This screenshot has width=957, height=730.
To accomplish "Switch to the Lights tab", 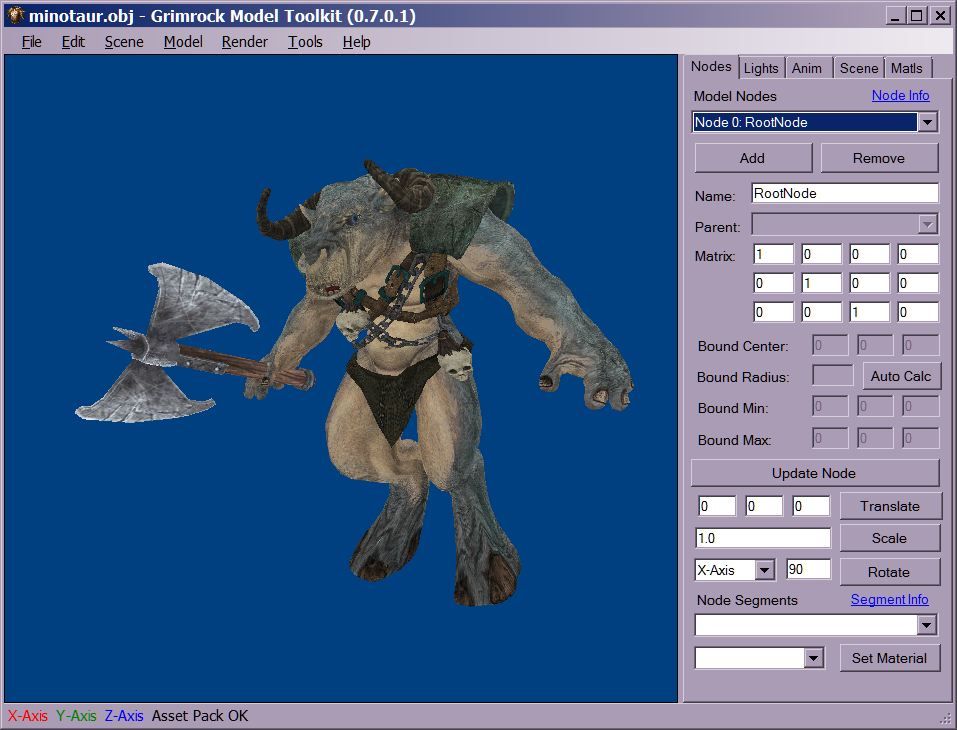I will coord(761,68).
